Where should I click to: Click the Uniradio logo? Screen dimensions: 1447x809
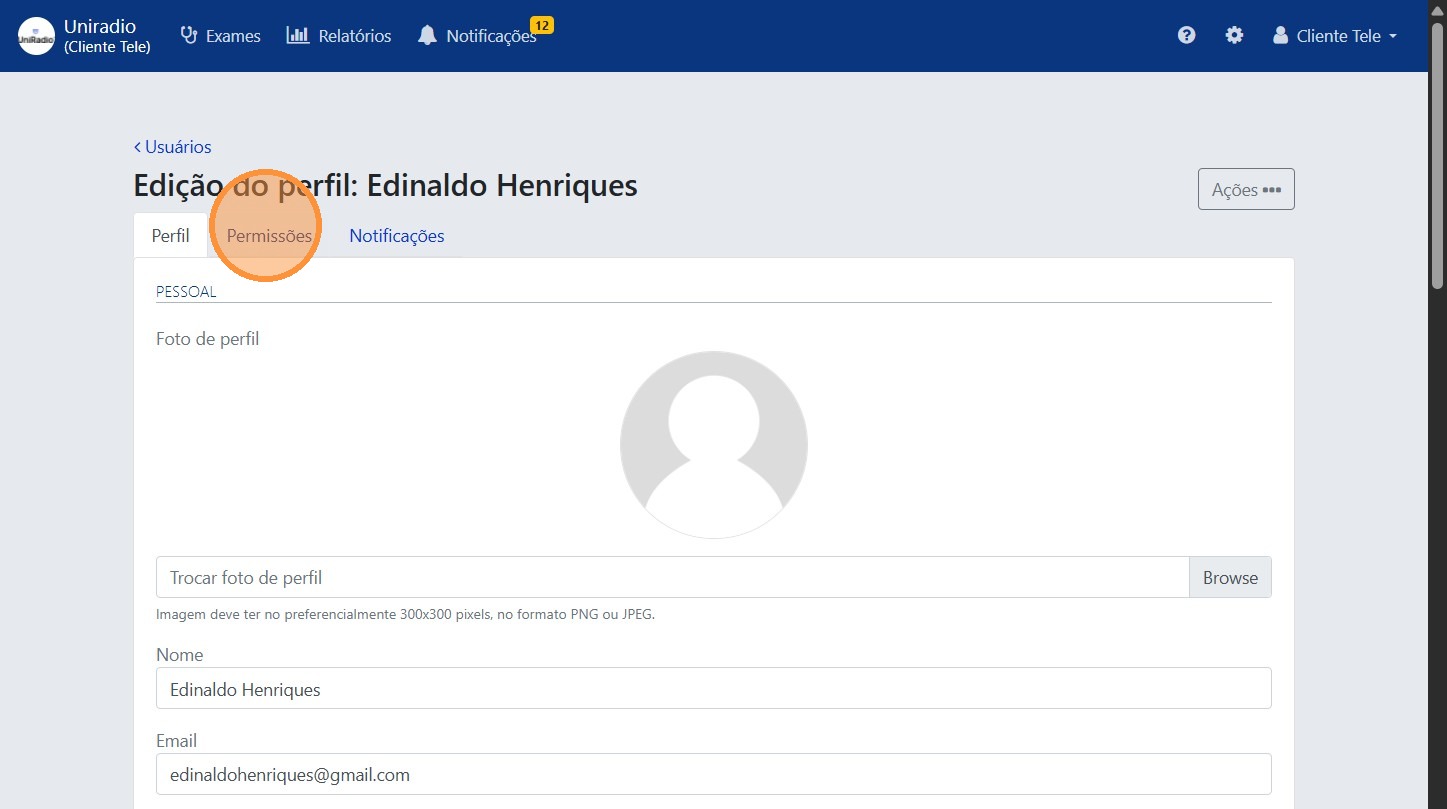pos(35,35)
